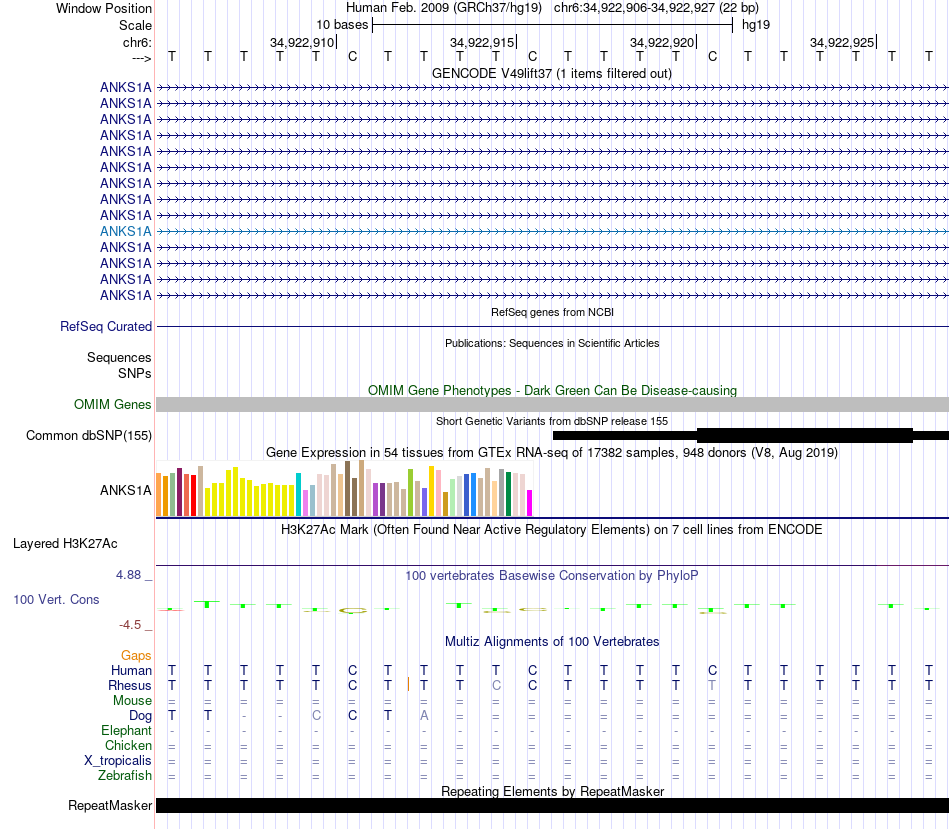Open the RefSeq Curated track label
The width and height of the screenshot is (950, 829).
click(106, 327)
